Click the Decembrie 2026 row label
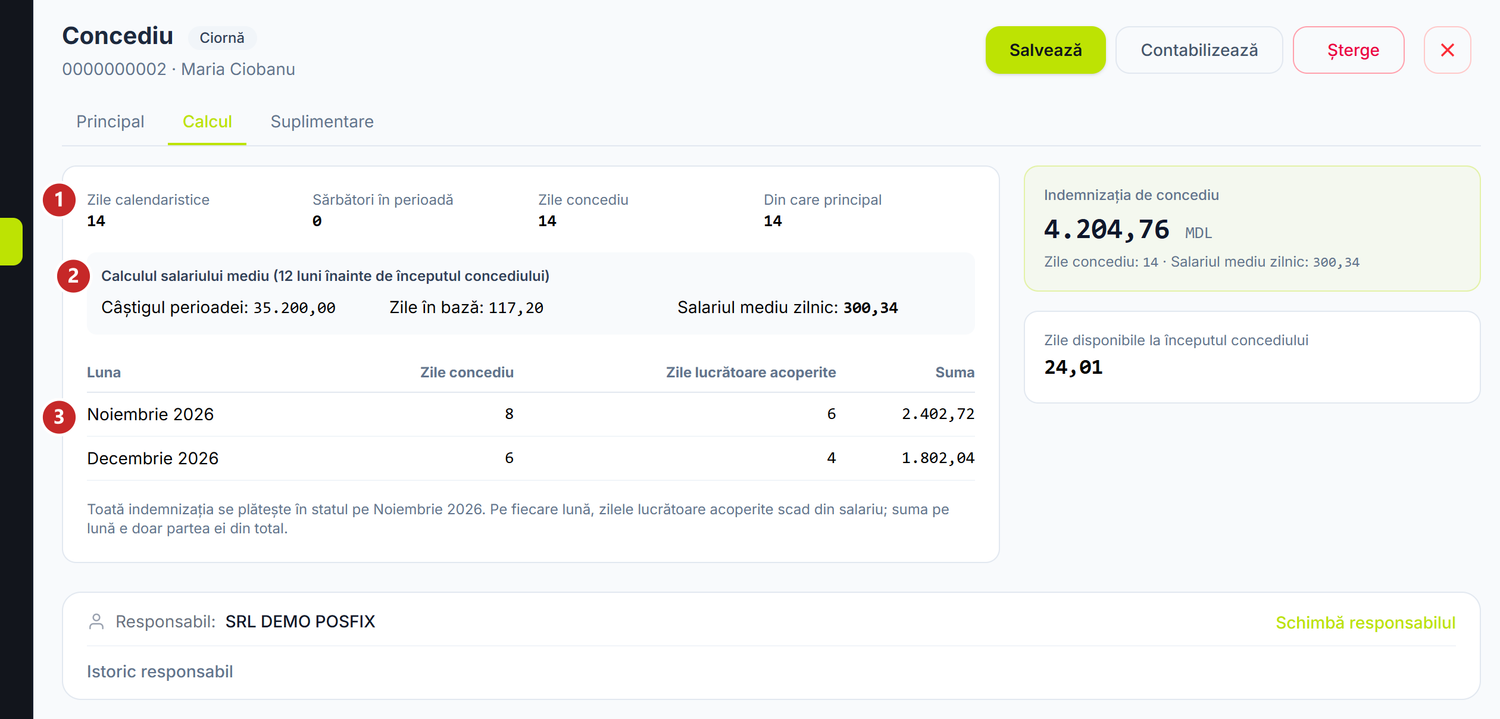This screenshot has height=719, width=1500. pos(153,458)
